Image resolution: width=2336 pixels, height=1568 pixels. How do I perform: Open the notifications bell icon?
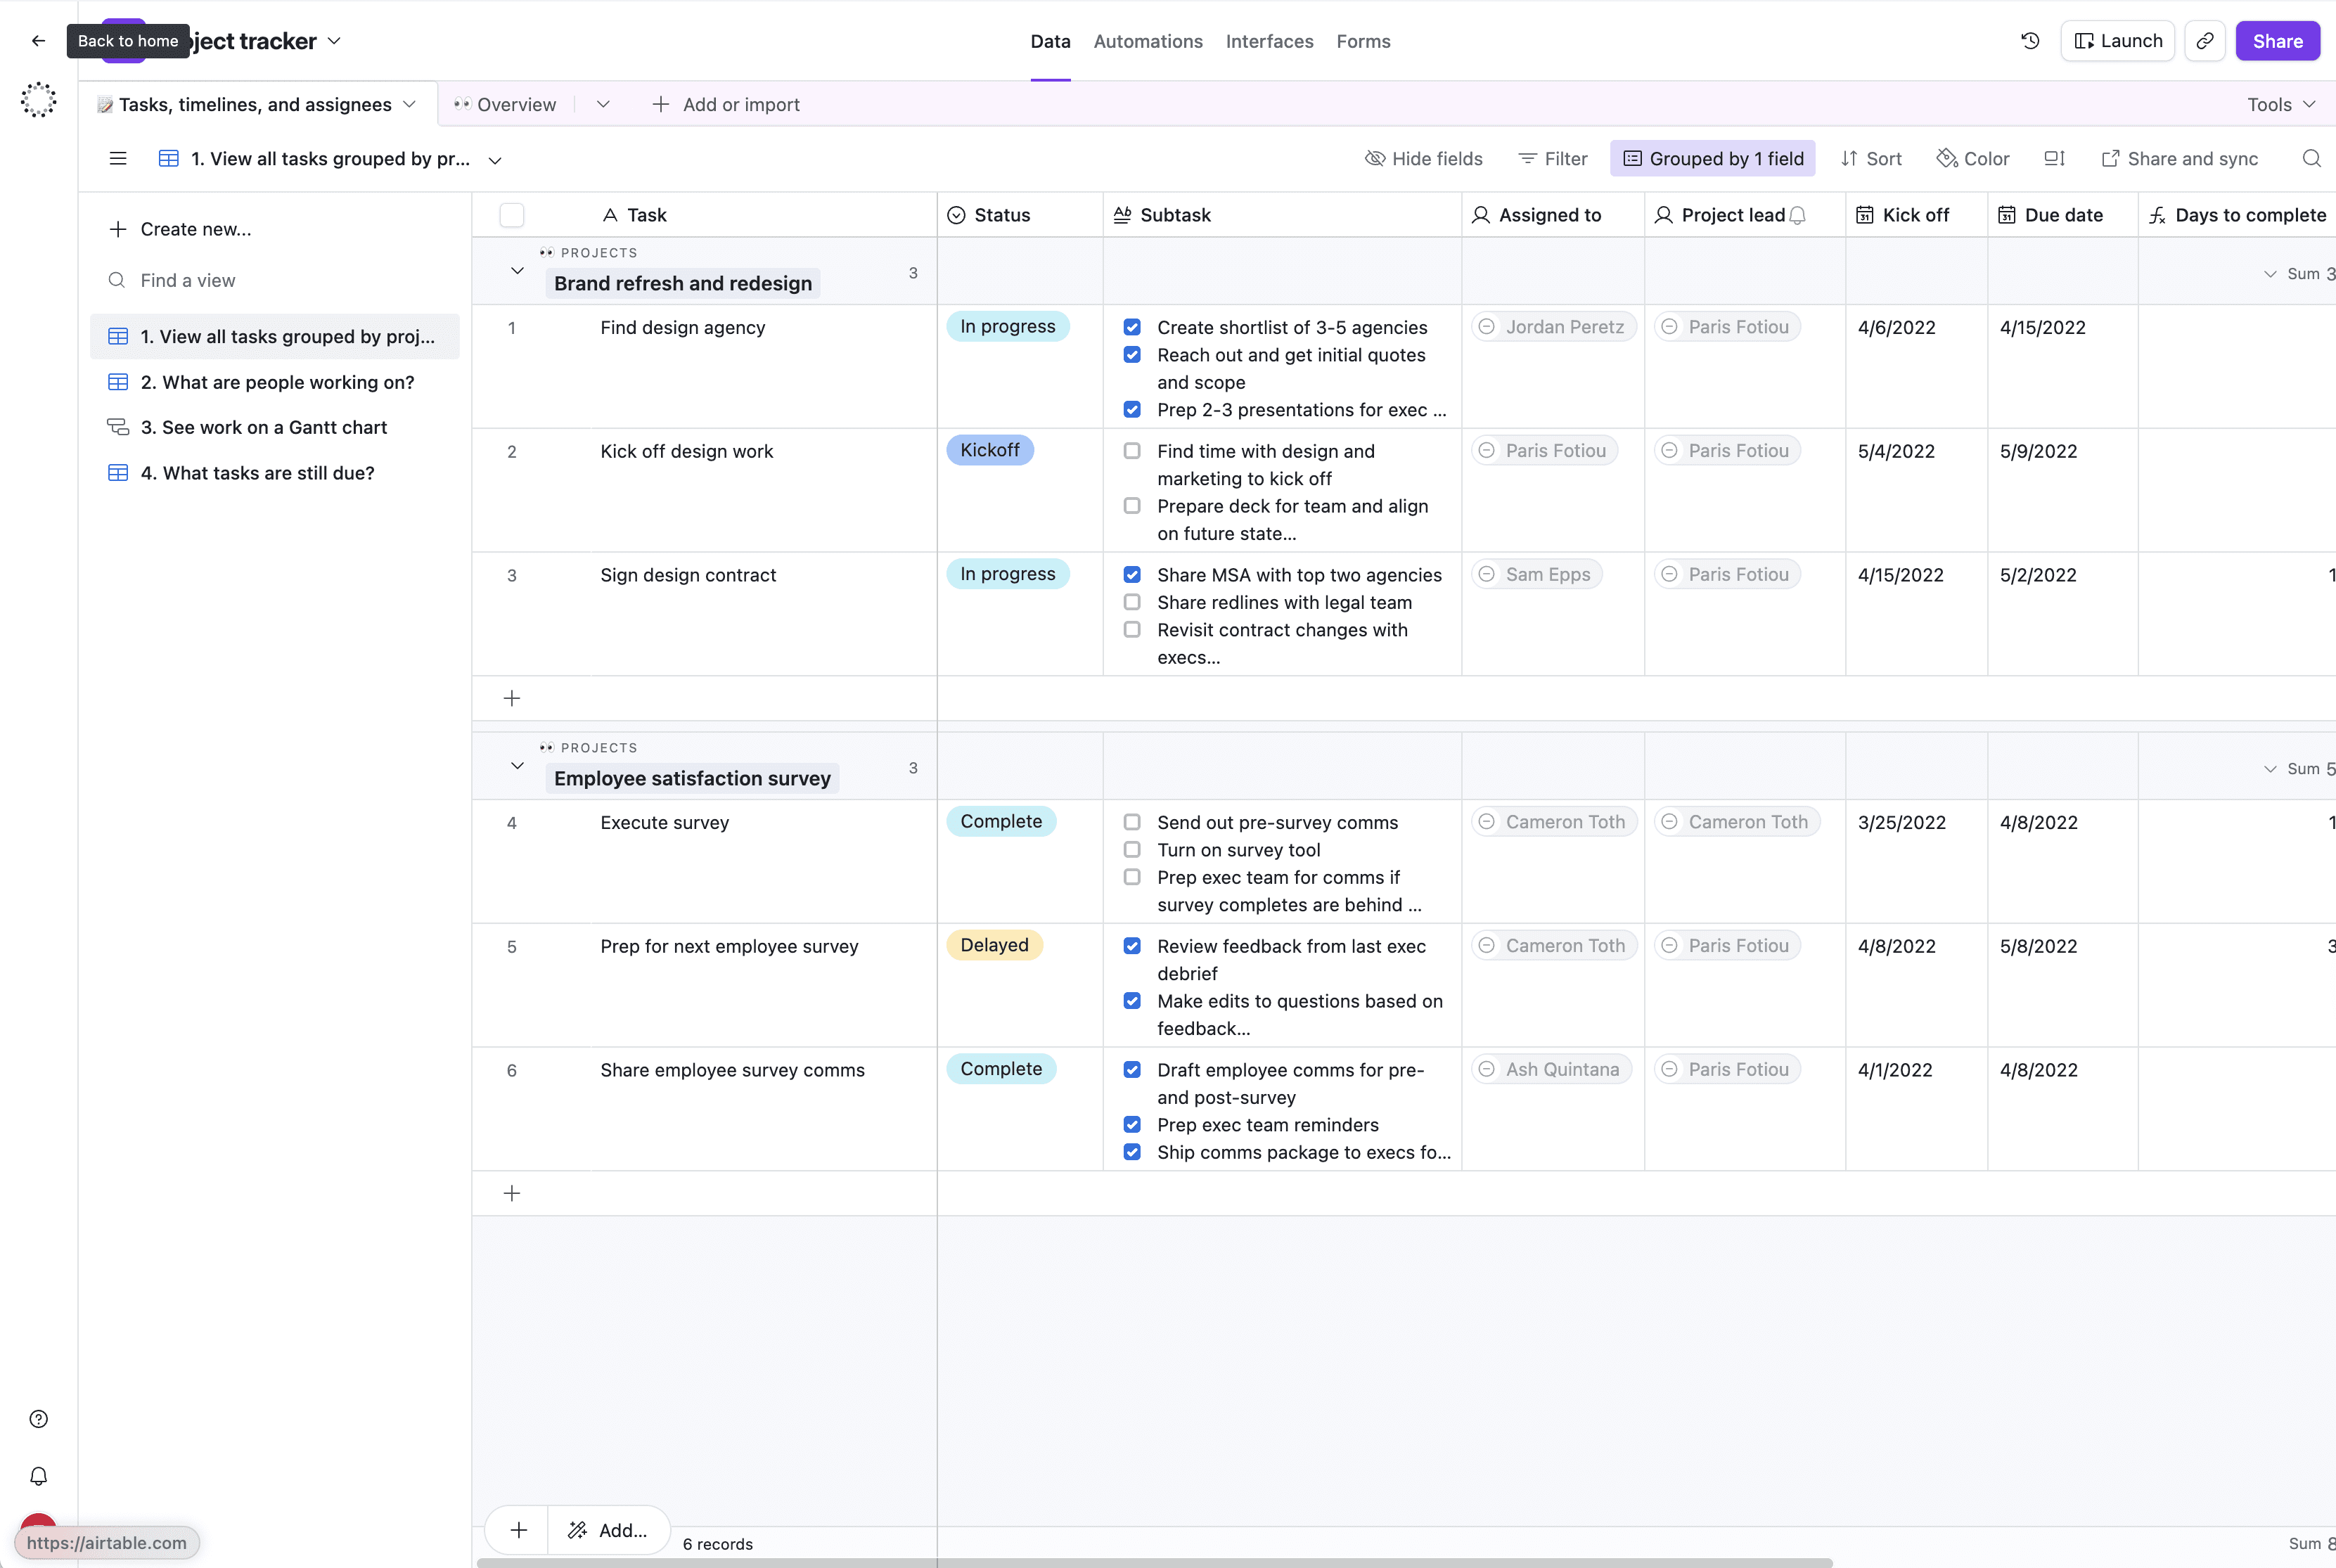click(39, 1476)
